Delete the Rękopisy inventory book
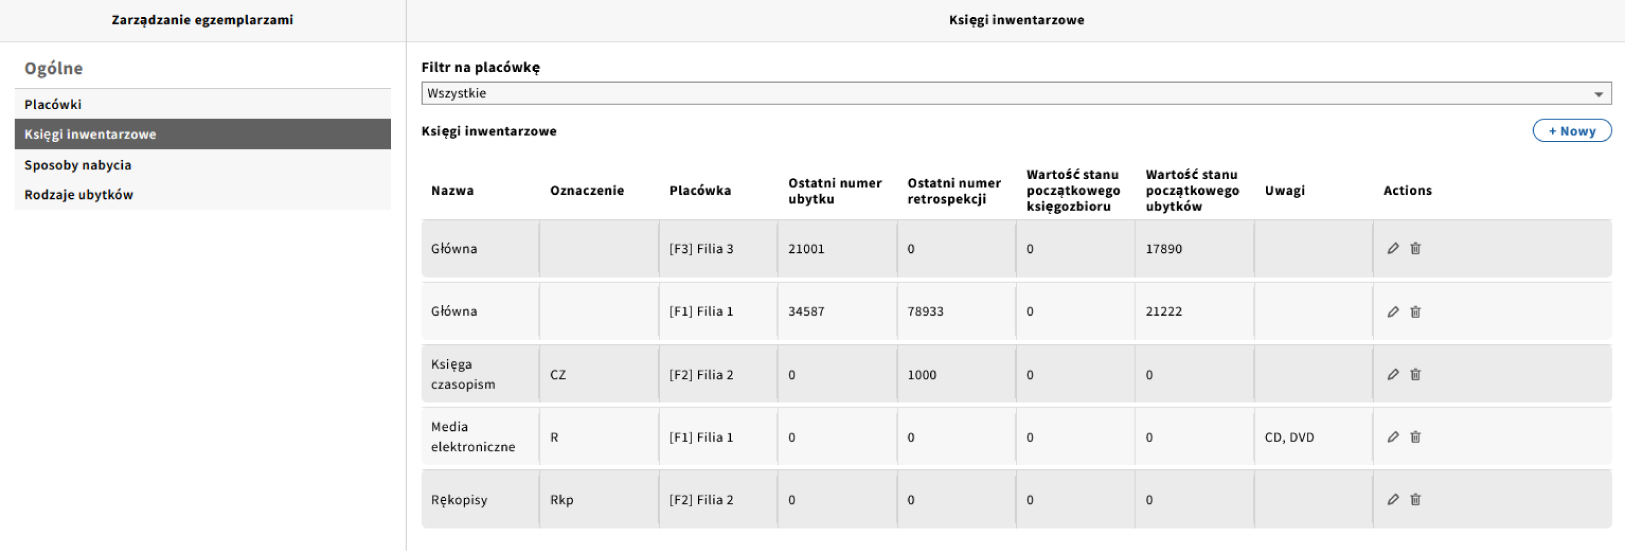1625x551 pixels. tap(1415, 500)
